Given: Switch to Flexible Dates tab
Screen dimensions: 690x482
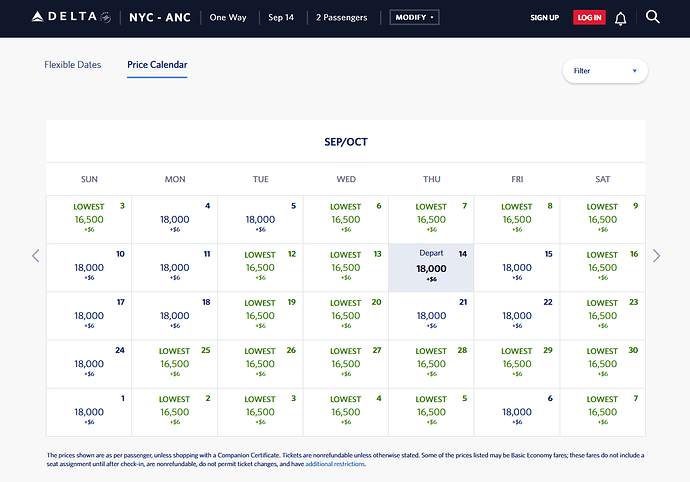Looking at the screenshot, I should (x=73, y=65).
